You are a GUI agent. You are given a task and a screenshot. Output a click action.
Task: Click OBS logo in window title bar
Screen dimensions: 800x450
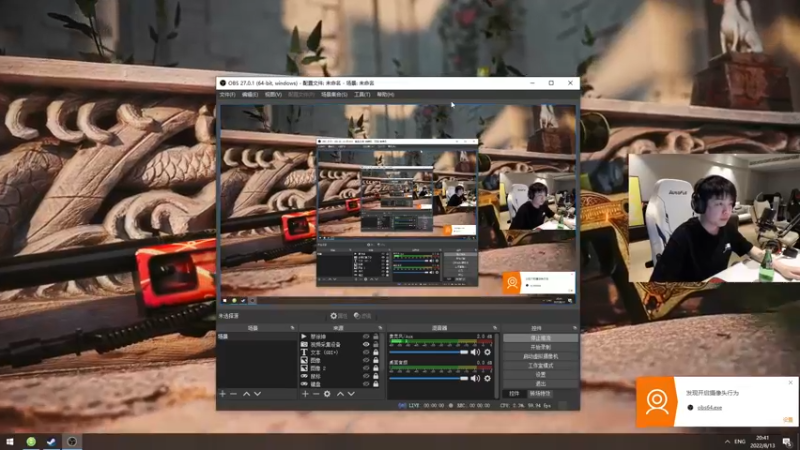coord(223,83)
